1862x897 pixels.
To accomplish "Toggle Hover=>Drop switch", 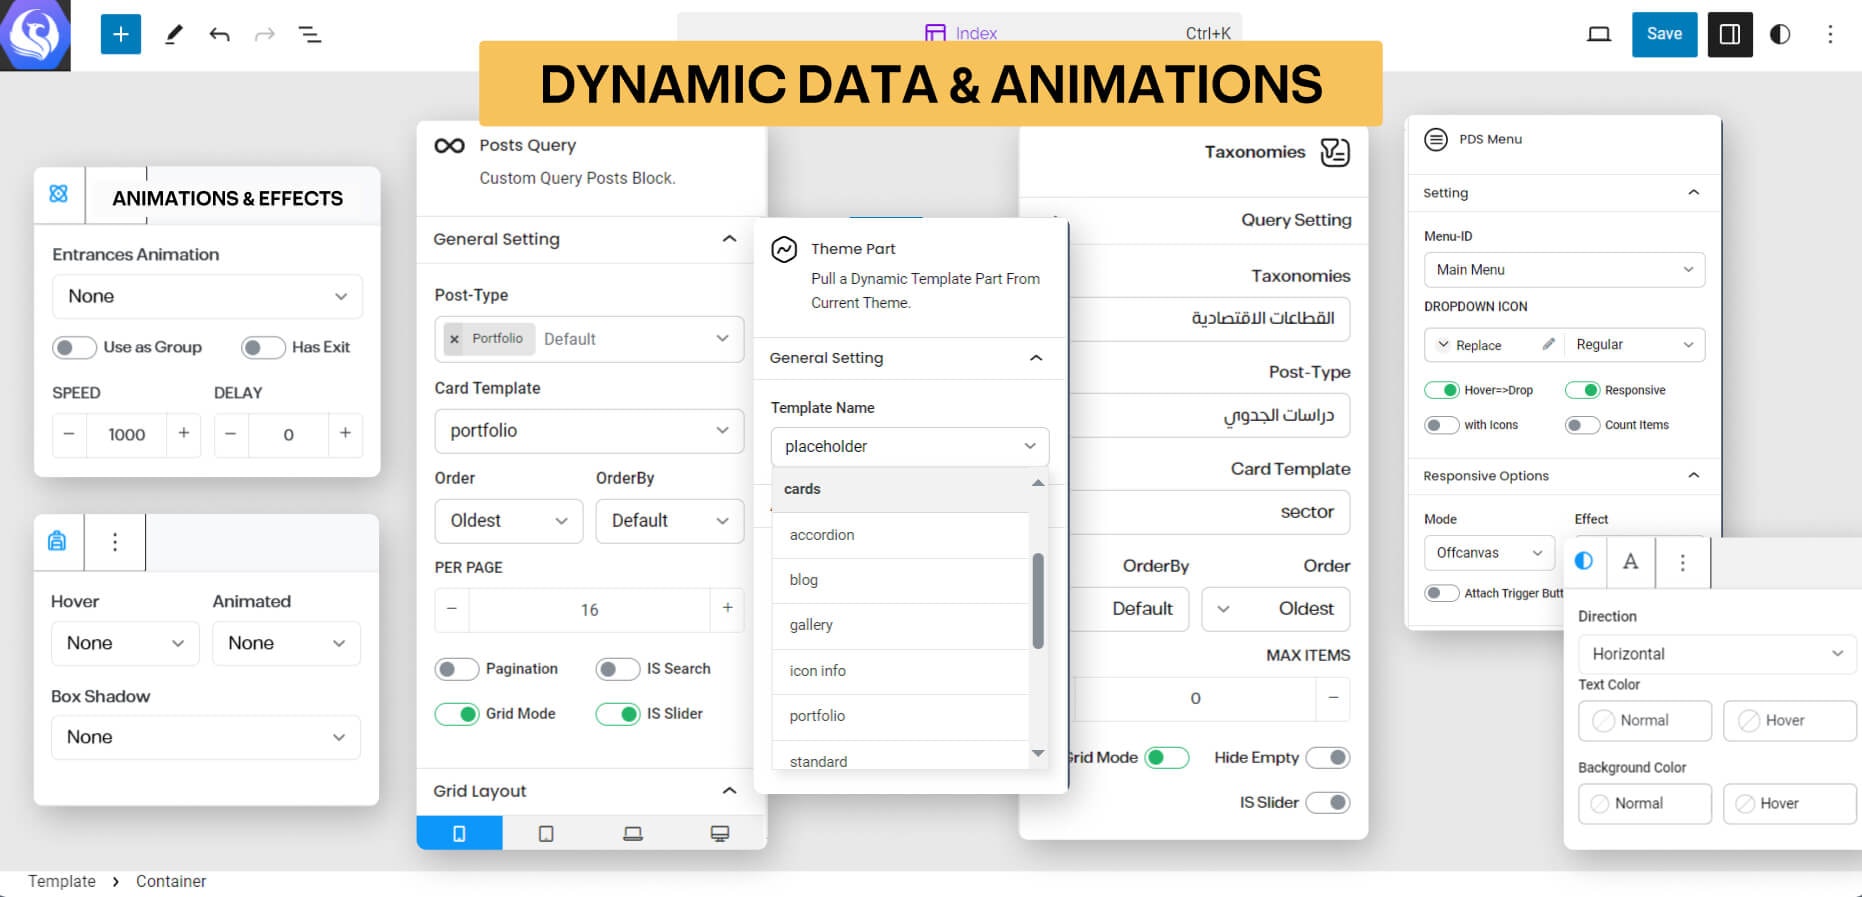I will click(1442, 390).
